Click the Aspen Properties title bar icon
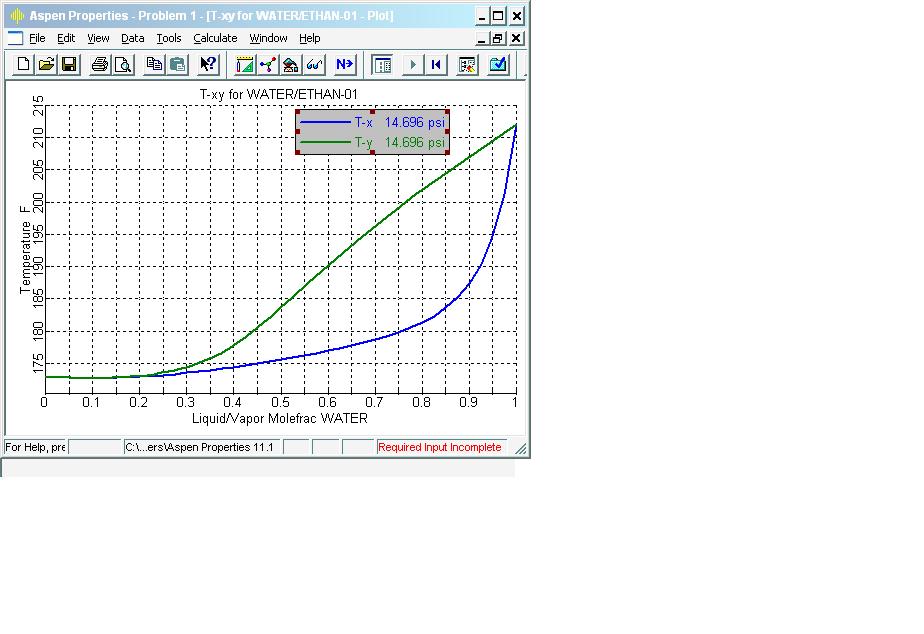This screenshot has height=634, width=924. pos(18,15)
